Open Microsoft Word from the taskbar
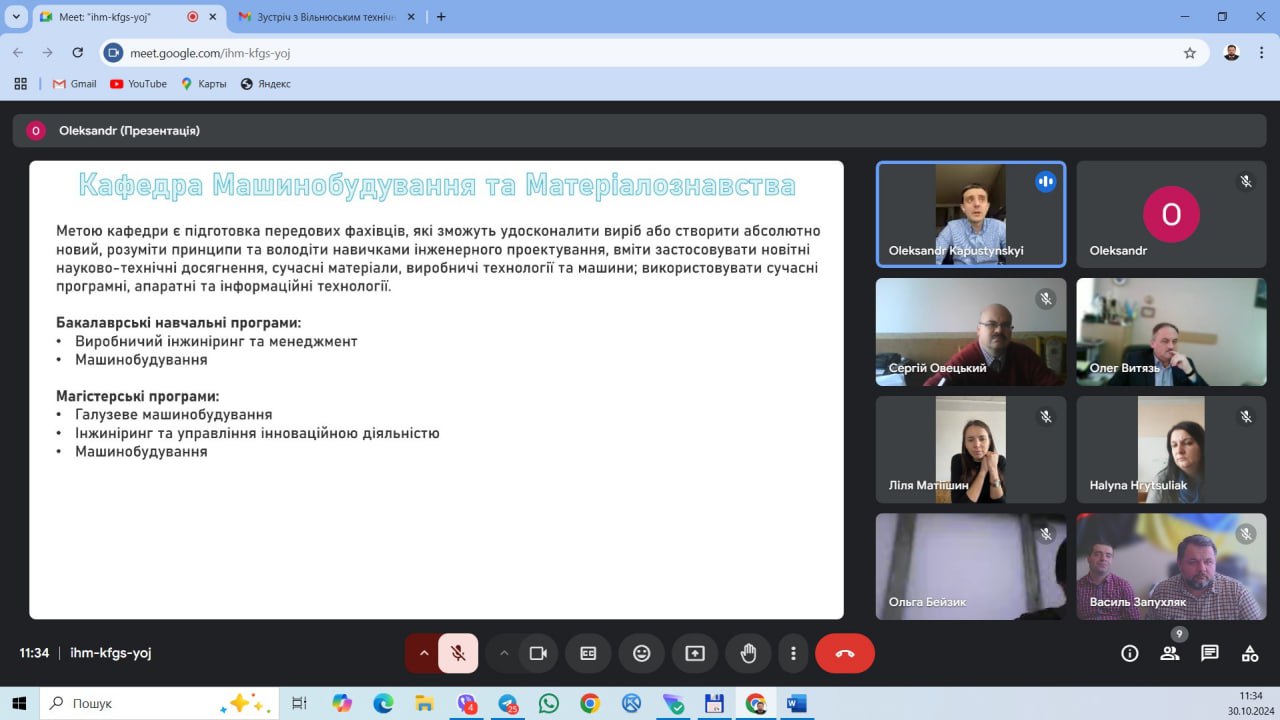1280x720 pixels. click(x=796, y=703)
